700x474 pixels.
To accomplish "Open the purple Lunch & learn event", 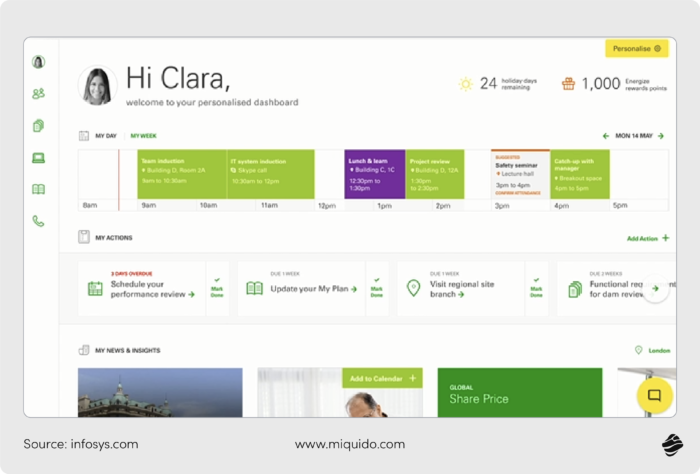I will pos(375,174).
